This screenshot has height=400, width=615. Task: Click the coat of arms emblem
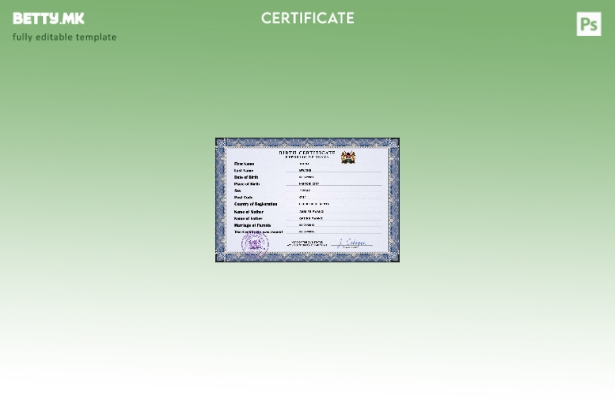click(x=348, y=158)
